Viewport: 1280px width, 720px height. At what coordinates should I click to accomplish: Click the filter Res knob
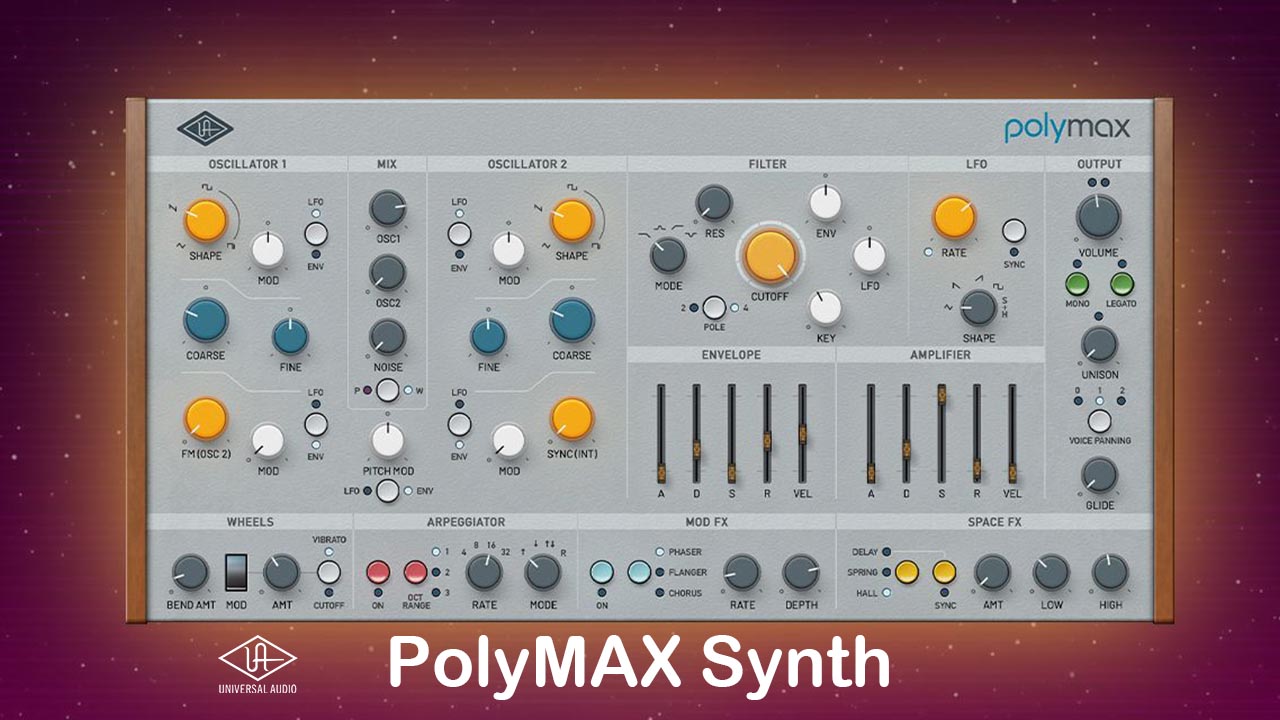coord(713,203)
